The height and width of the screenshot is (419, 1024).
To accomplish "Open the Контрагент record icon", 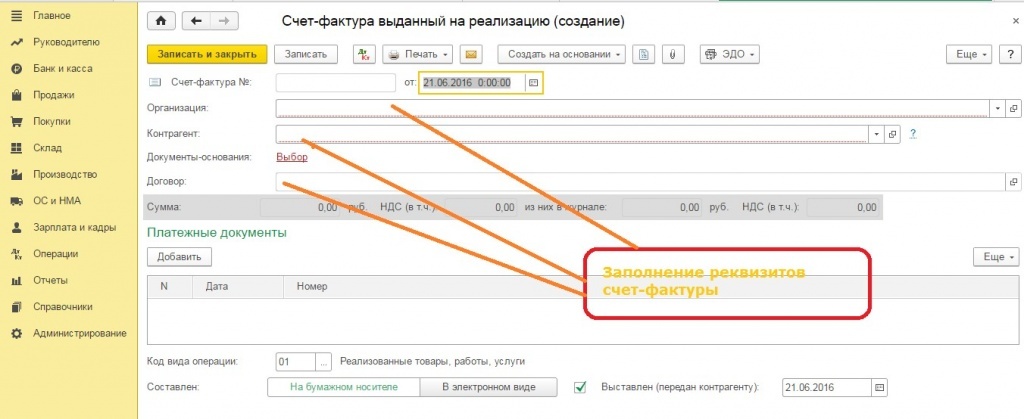I will click(x=893, y=134).
